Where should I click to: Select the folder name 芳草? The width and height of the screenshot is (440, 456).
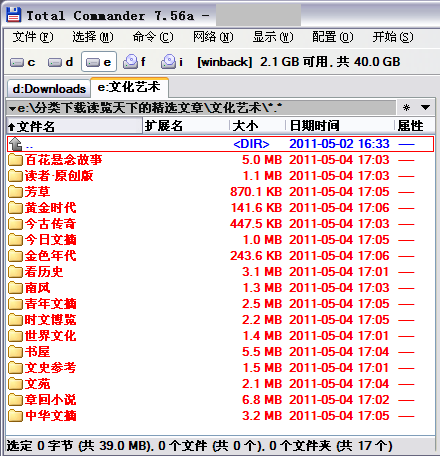tap(37, 192)
